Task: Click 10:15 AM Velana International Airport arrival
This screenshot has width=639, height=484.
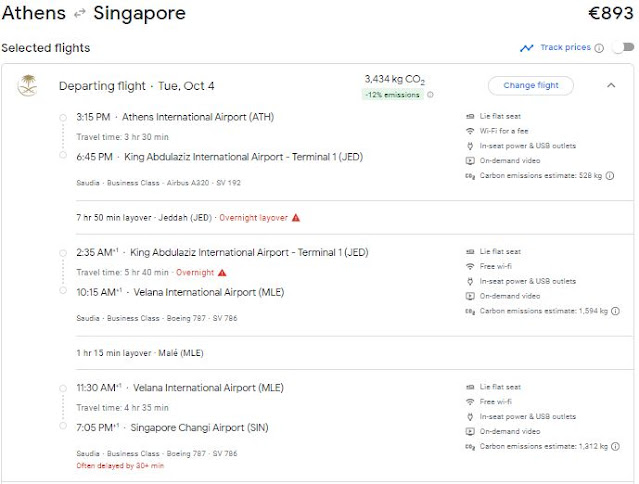Action: (180, 293)
